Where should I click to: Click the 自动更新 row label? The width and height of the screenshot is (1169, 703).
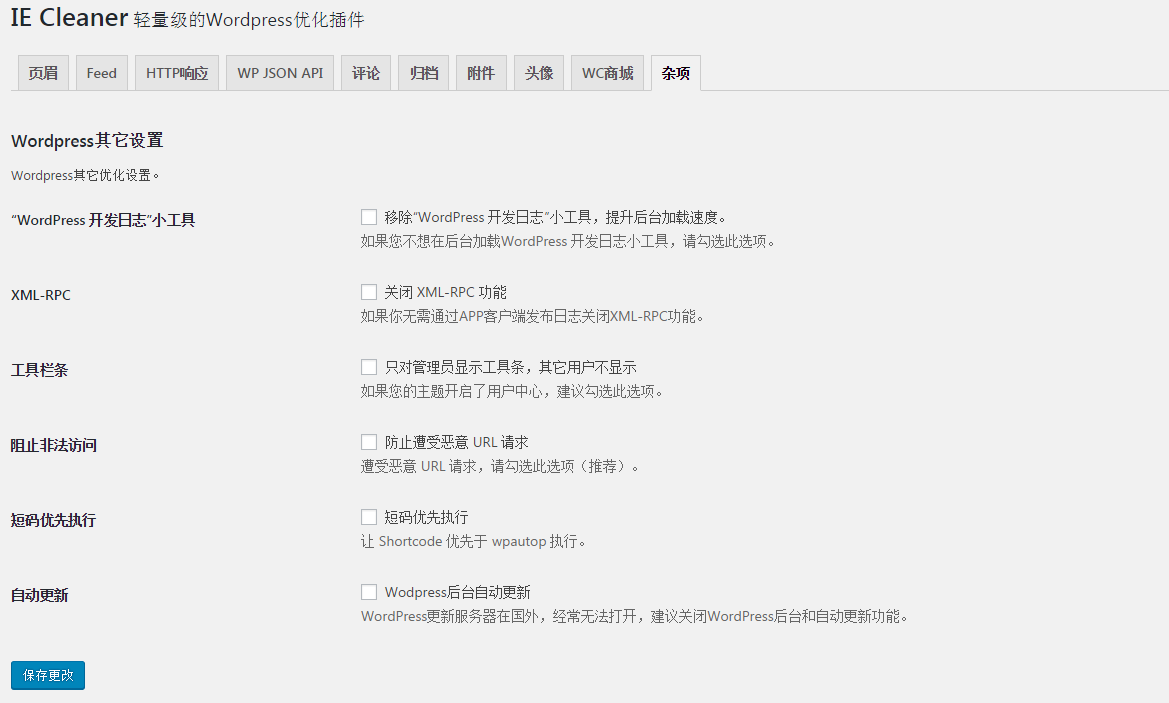40,595
